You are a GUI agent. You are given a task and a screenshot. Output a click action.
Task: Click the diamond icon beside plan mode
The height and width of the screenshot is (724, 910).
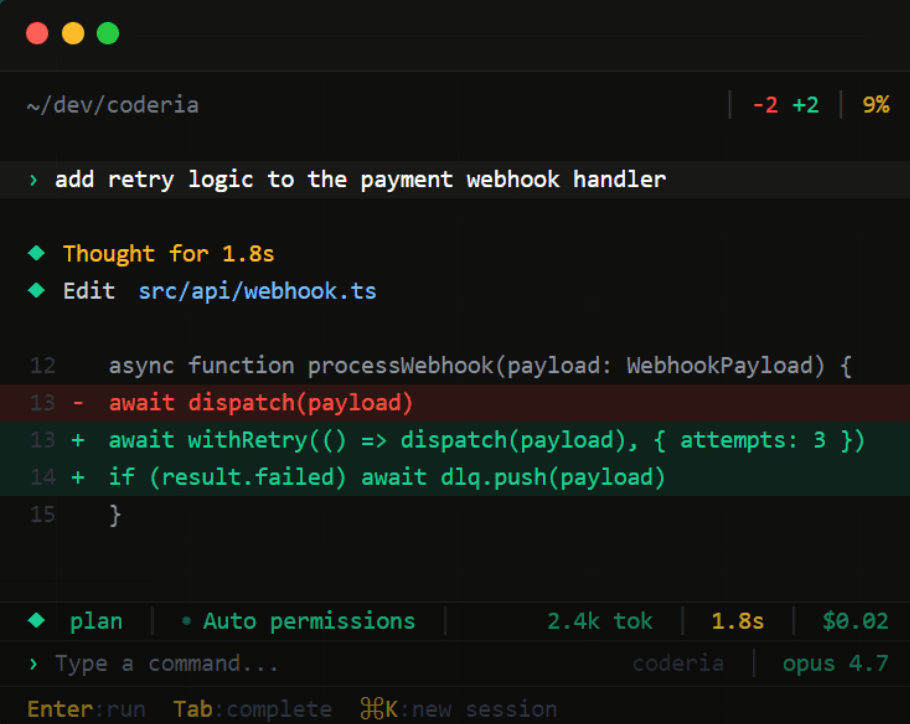pyautogui.click(x=37, y=621)
